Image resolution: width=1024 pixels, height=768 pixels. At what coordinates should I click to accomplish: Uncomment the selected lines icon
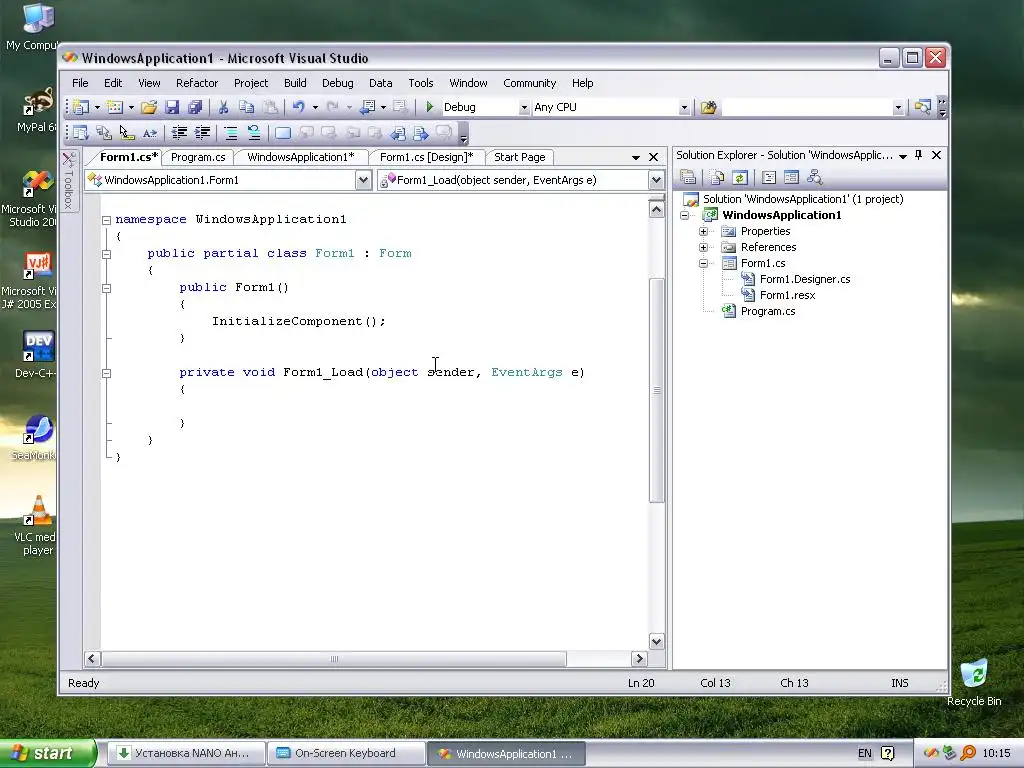pos(253,133)
